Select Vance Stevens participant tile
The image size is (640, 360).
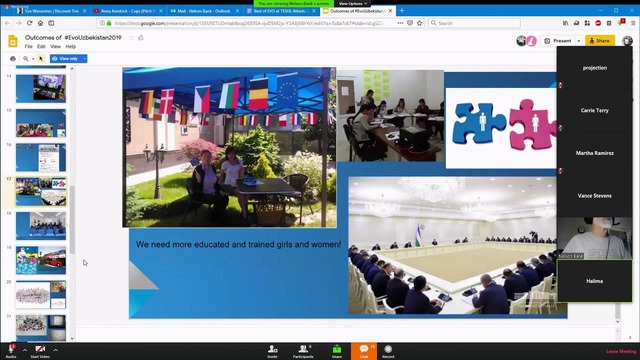pos(594,196)
